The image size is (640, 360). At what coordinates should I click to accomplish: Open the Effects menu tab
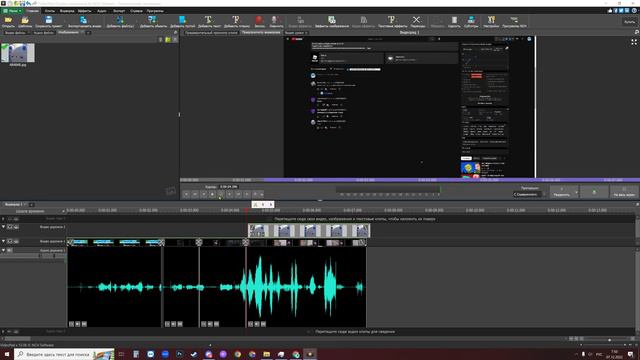click(84, 11)
